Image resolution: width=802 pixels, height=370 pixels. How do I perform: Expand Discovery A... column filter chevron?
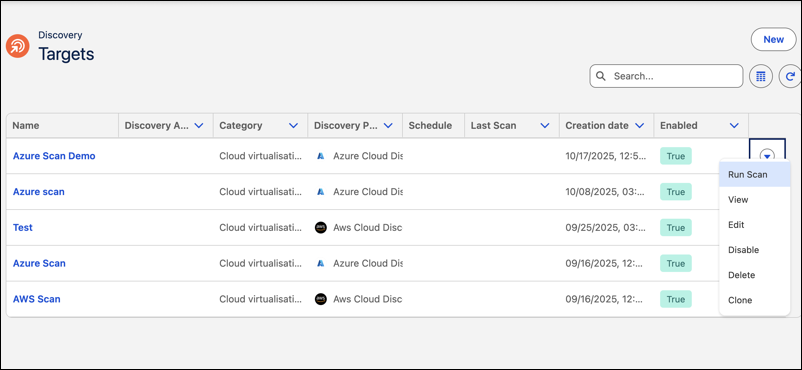point(199,125)
